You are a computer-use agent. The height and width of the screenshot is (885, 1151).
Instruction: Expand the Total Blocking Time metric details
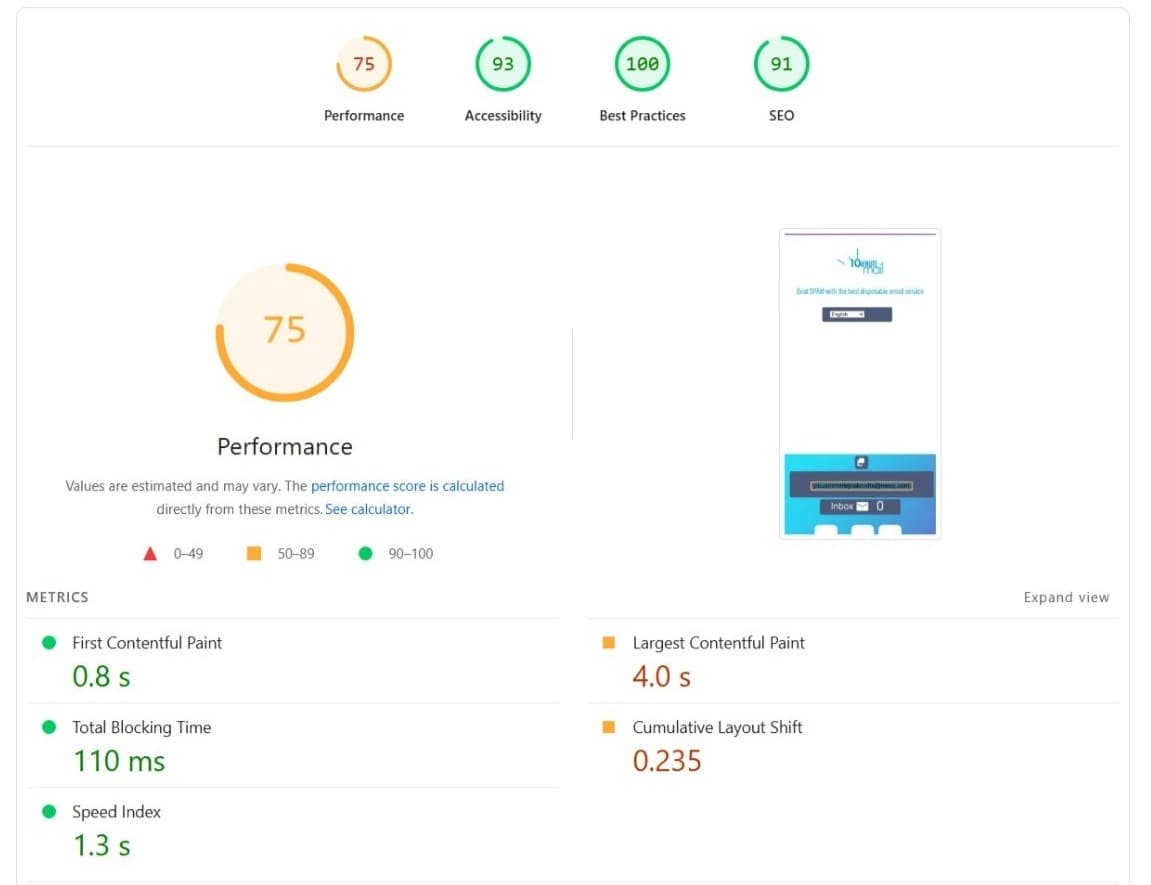pyautogui.click(x=140, y=727)
